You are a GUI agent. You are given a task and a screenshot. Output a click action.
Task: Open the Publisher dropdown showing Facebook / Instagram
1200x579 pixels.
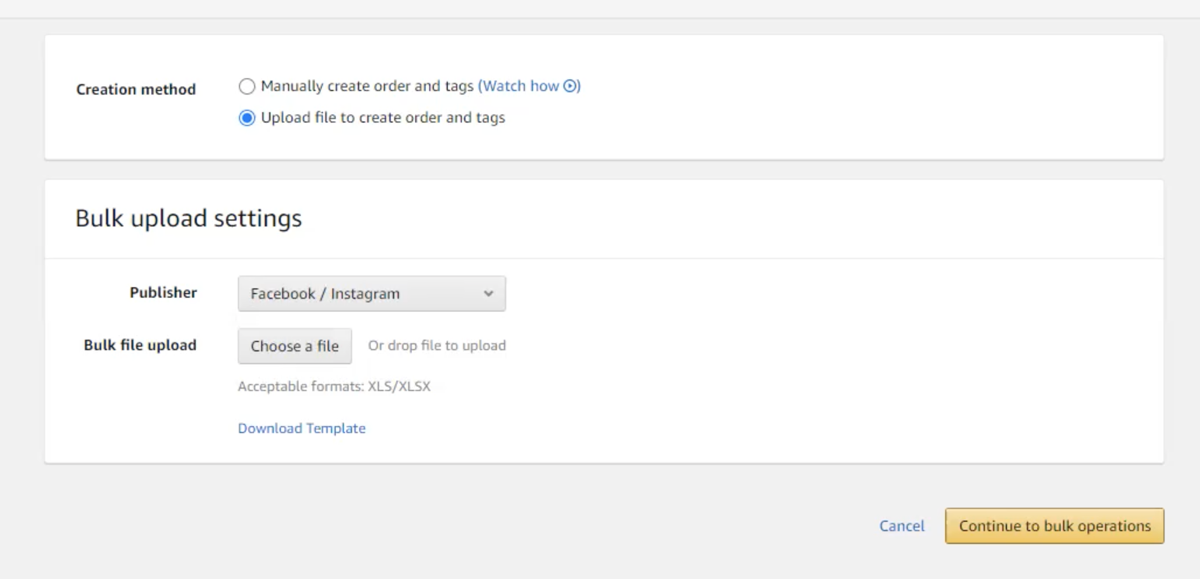click(371, 294)
